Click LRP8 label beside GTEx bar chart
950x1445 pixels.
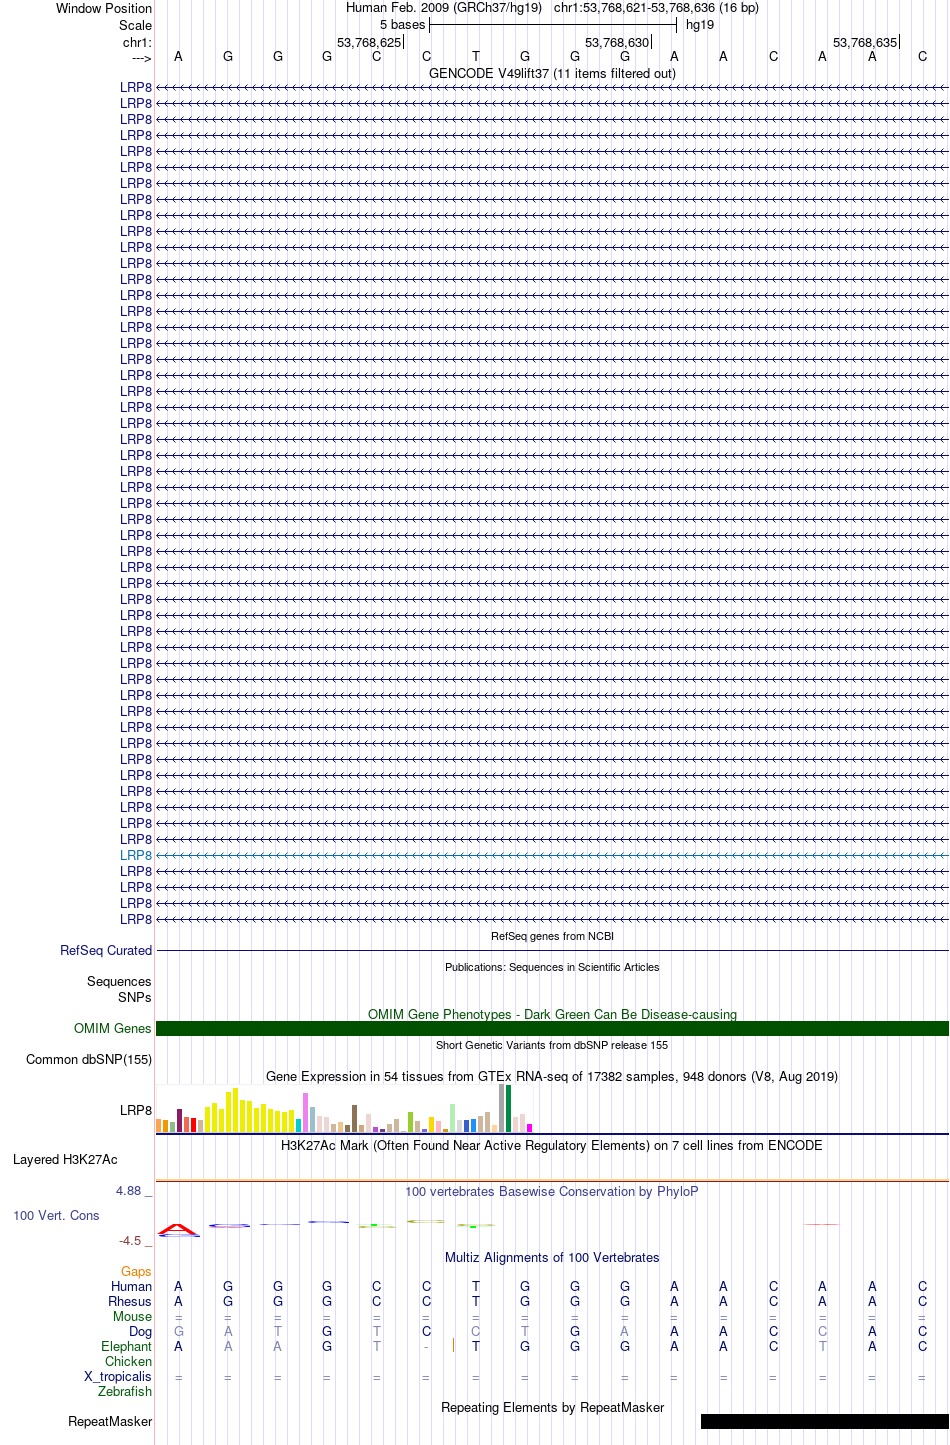(x=136, y=1110)
